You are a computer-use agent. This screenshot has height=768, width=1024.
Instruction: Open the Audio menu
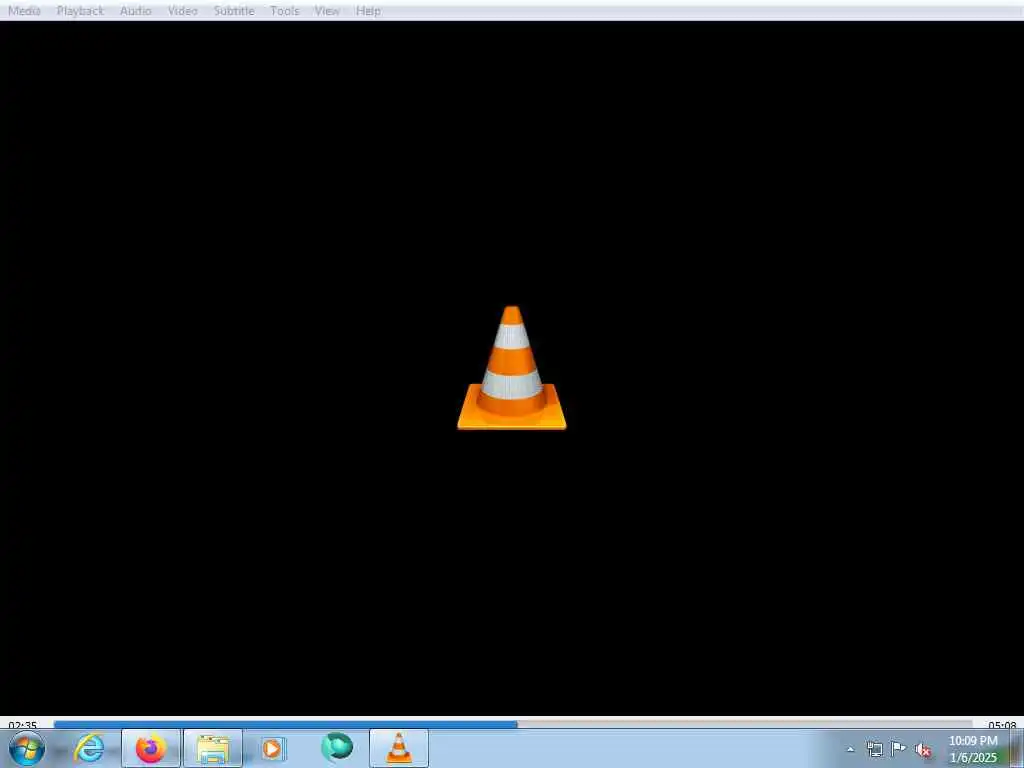tap(135, 11)
